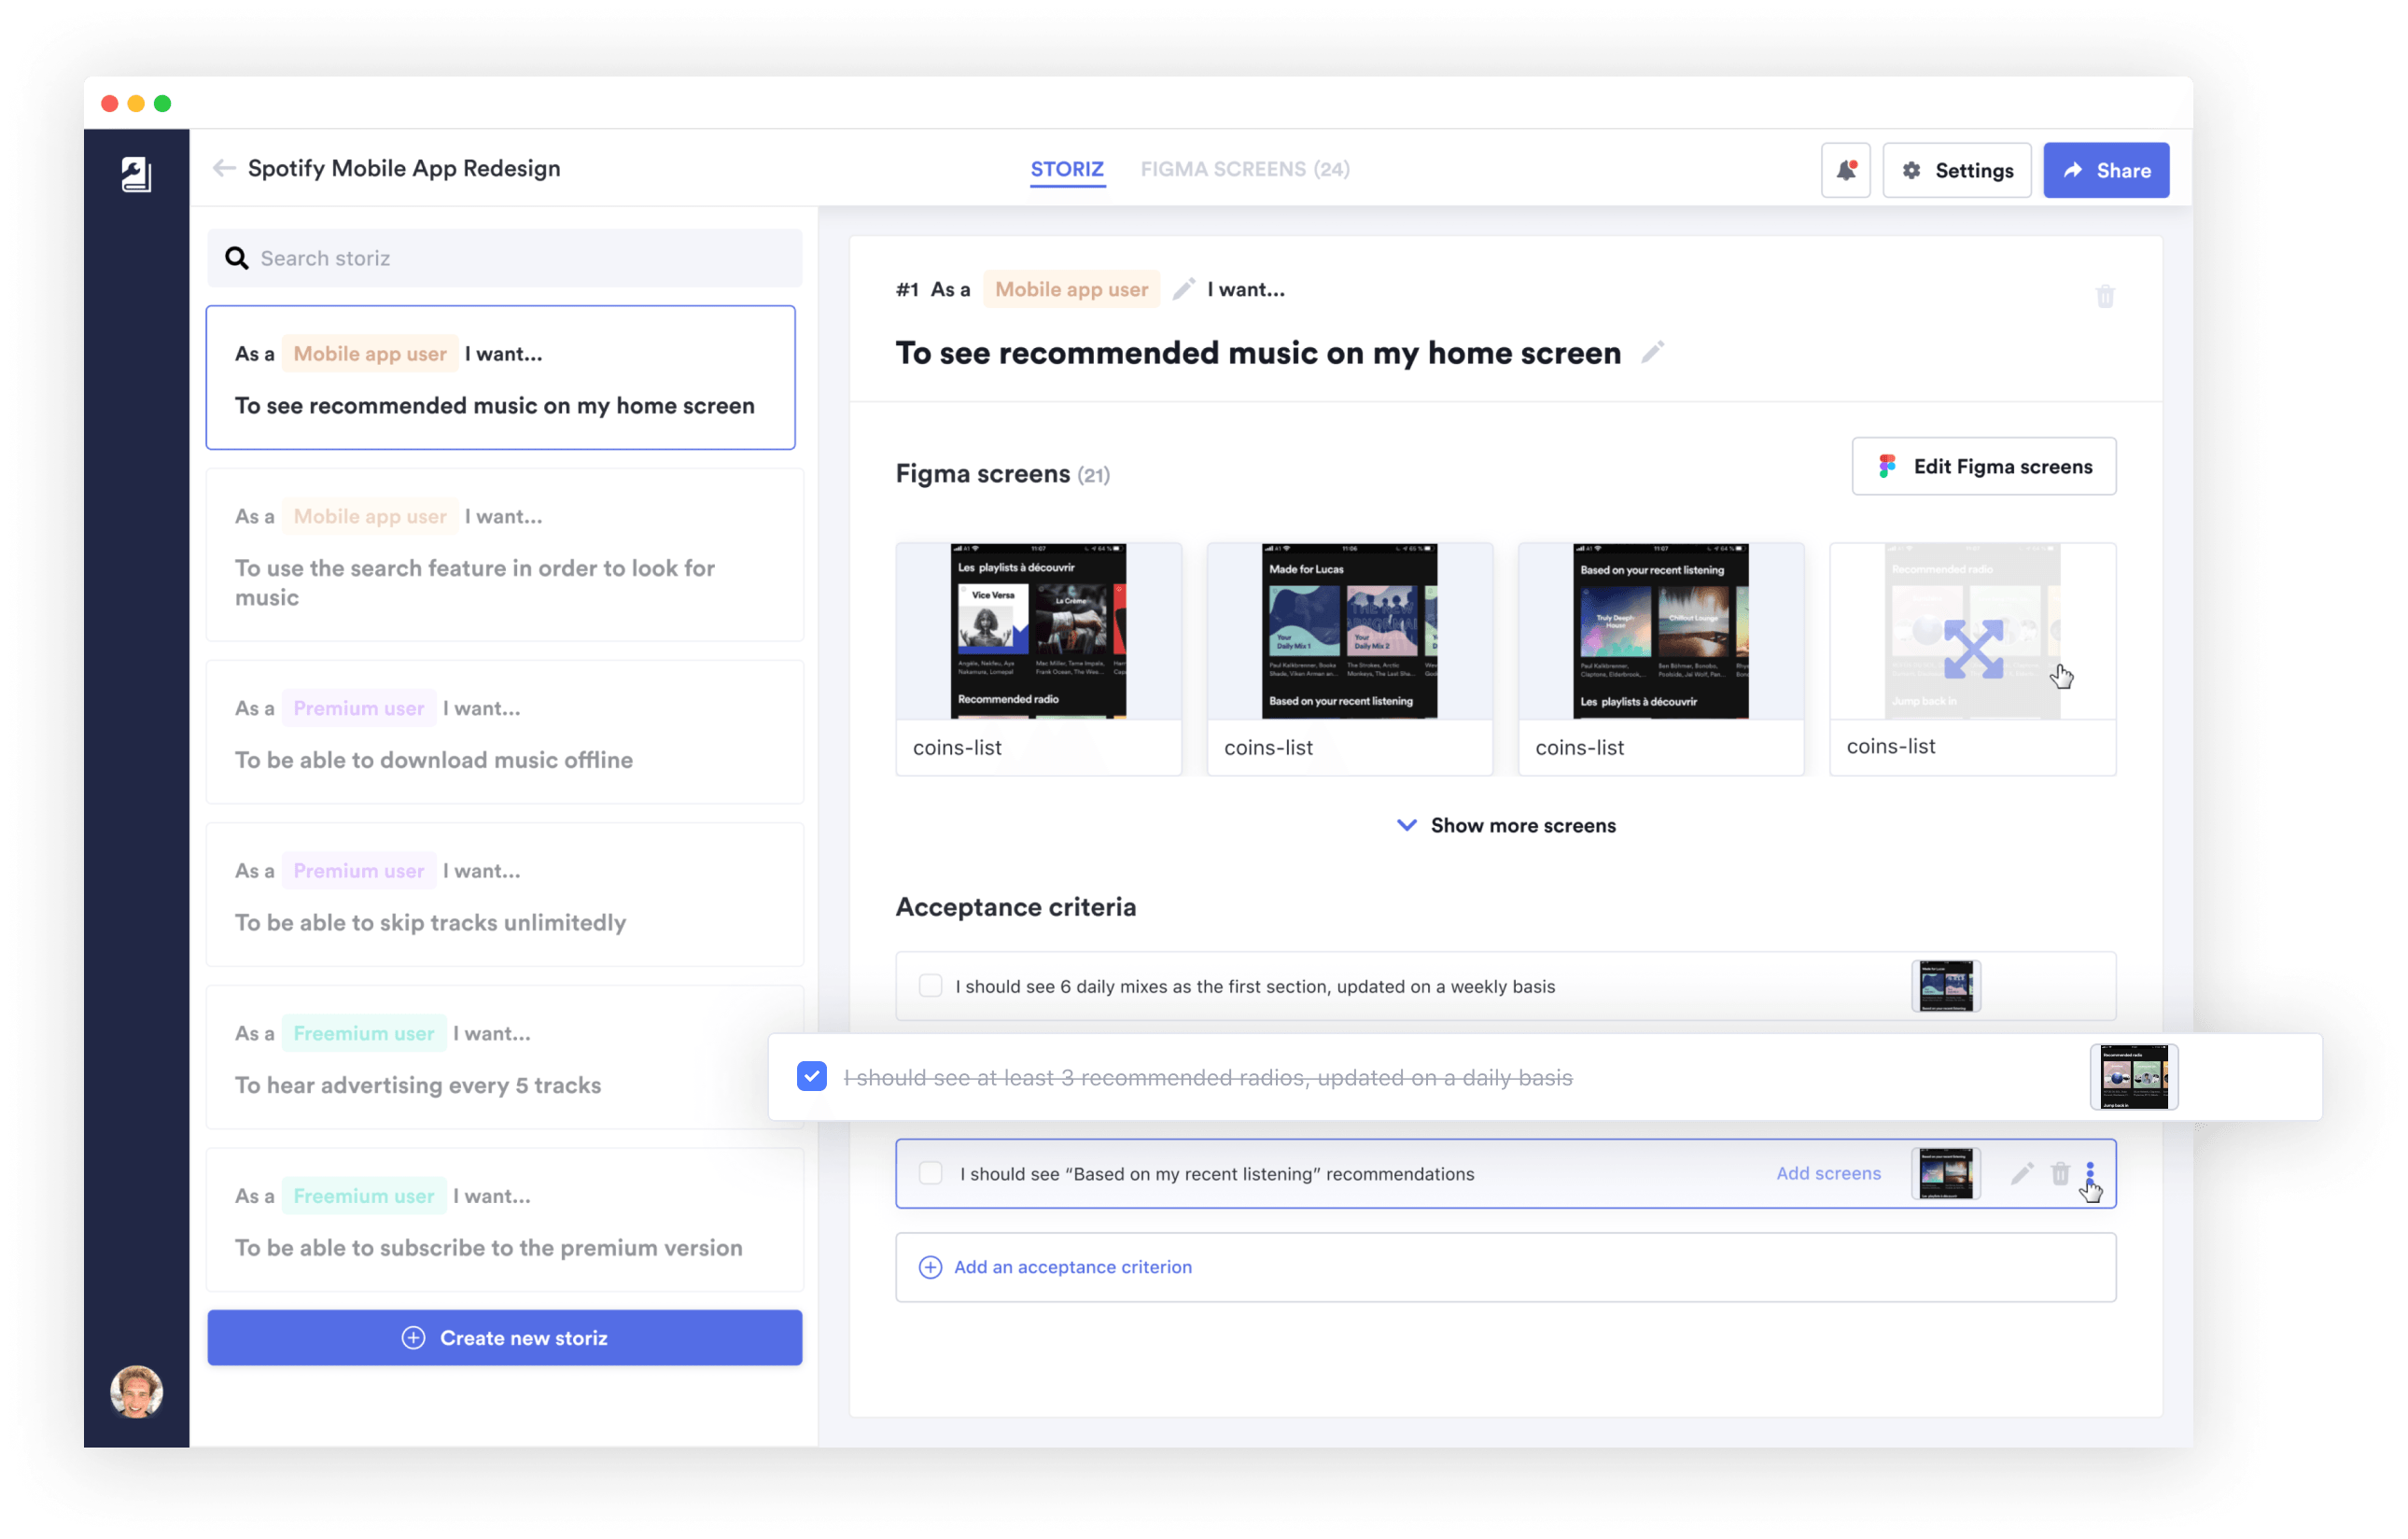Open the notifications bell
This screenshot has height=1539, width=2408.
1845,170
